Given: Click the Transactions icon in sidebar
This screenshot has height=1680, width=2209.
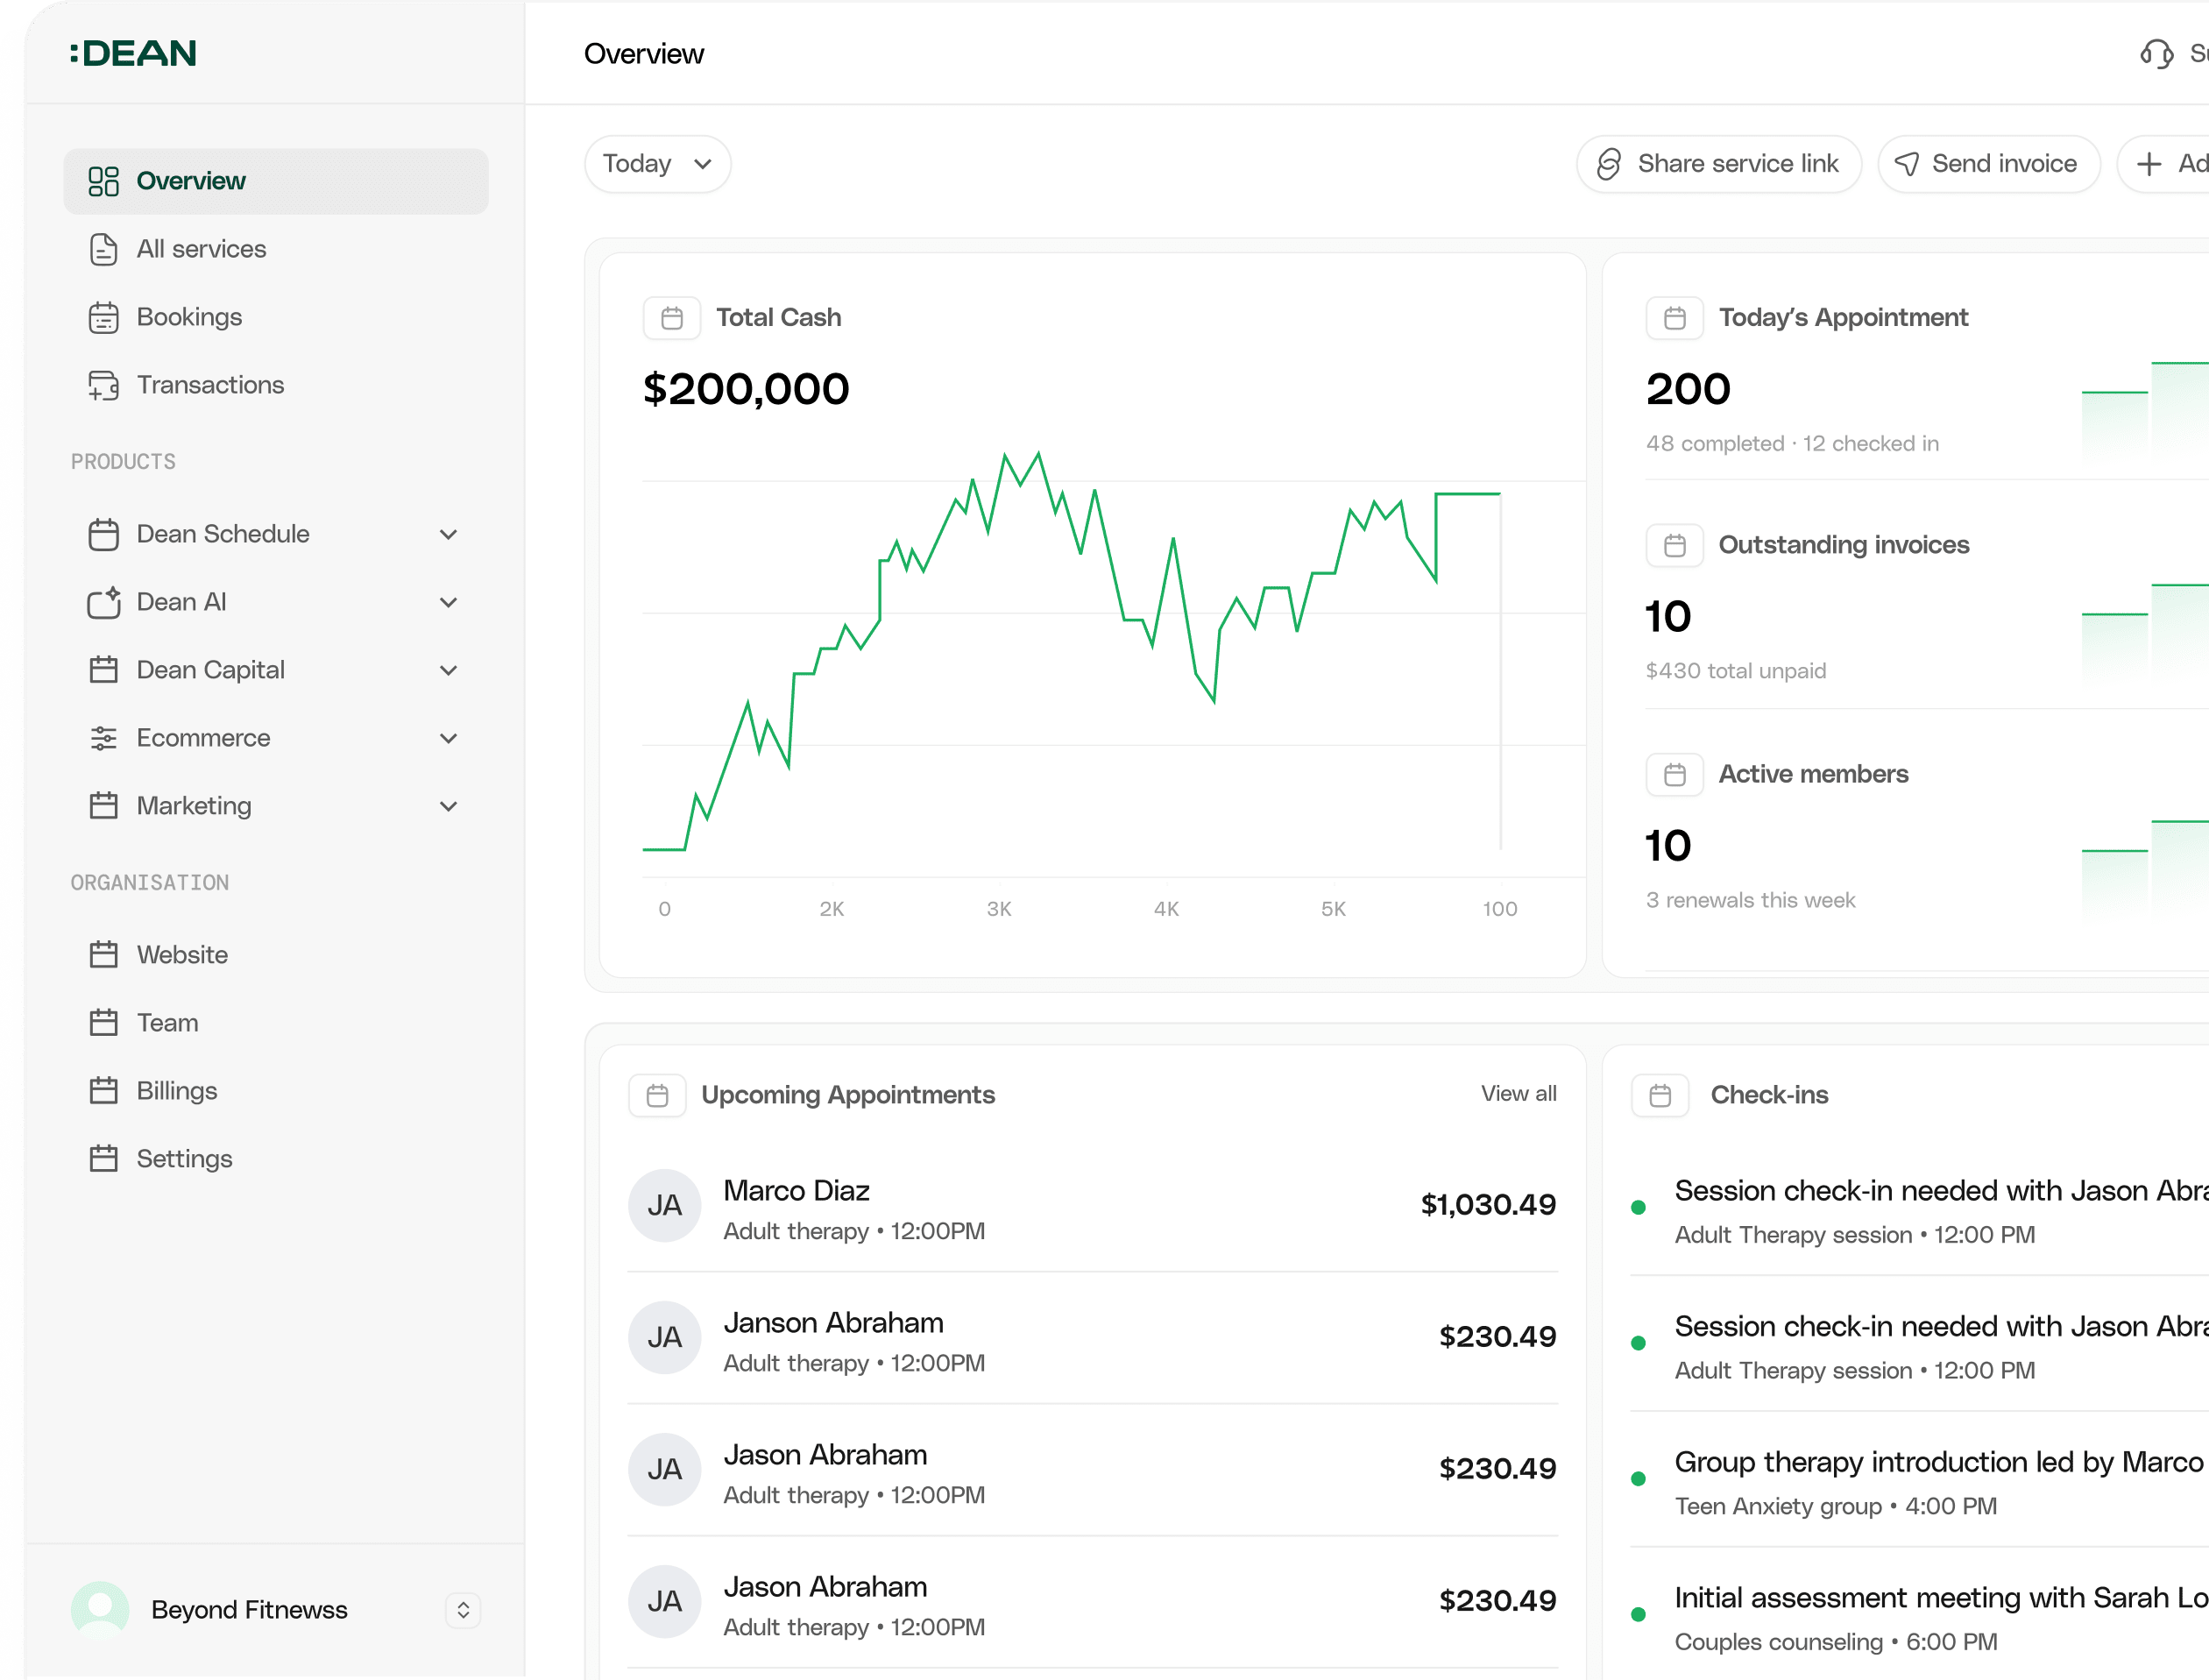Looking at the screenshot, I should pos(103,385).
